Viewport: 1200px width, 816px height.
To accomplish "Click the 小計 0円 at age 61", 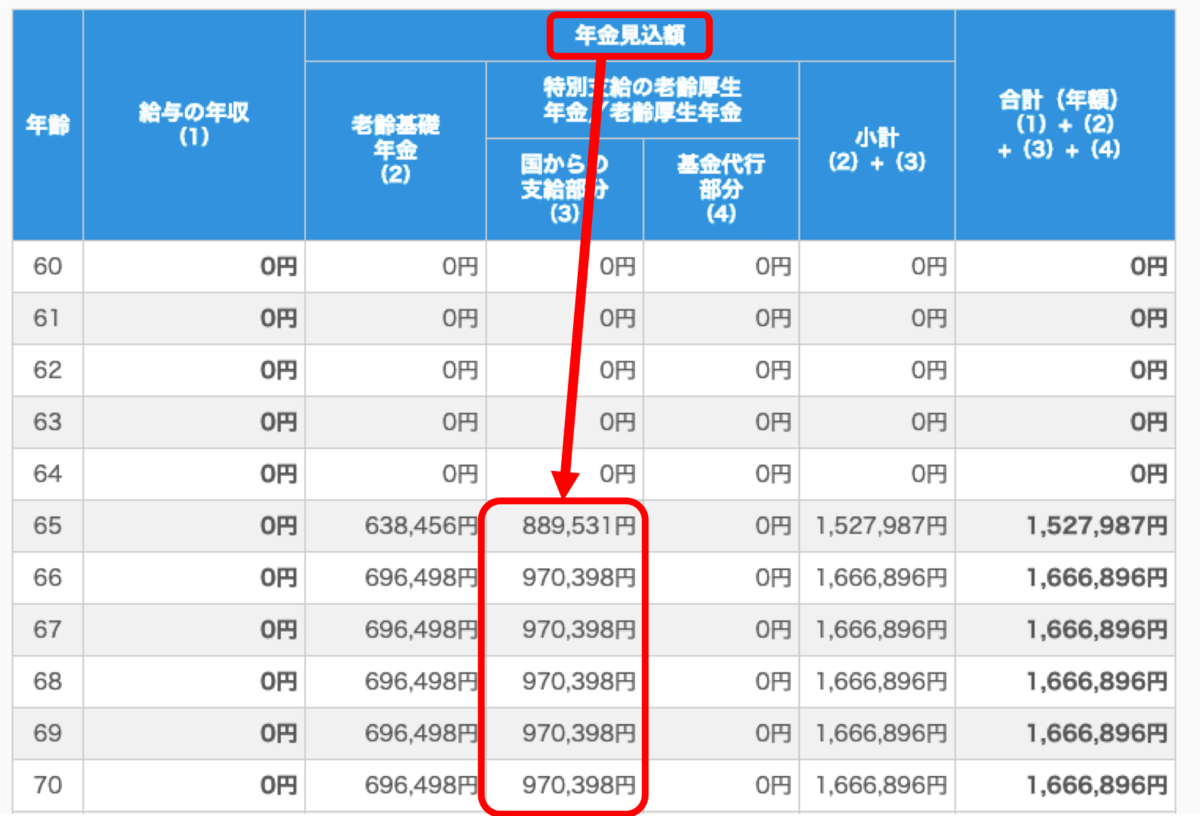I will 930,319.
